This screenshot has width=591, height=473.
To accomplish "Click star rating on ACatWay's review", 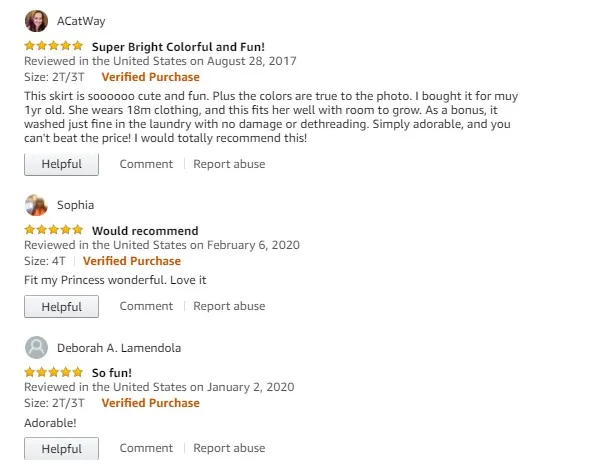I will pos(54,46).
